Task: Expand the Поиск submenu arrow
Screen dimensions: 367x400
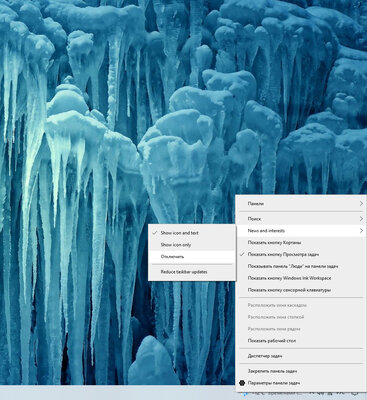Action: [x=361, y=219]
